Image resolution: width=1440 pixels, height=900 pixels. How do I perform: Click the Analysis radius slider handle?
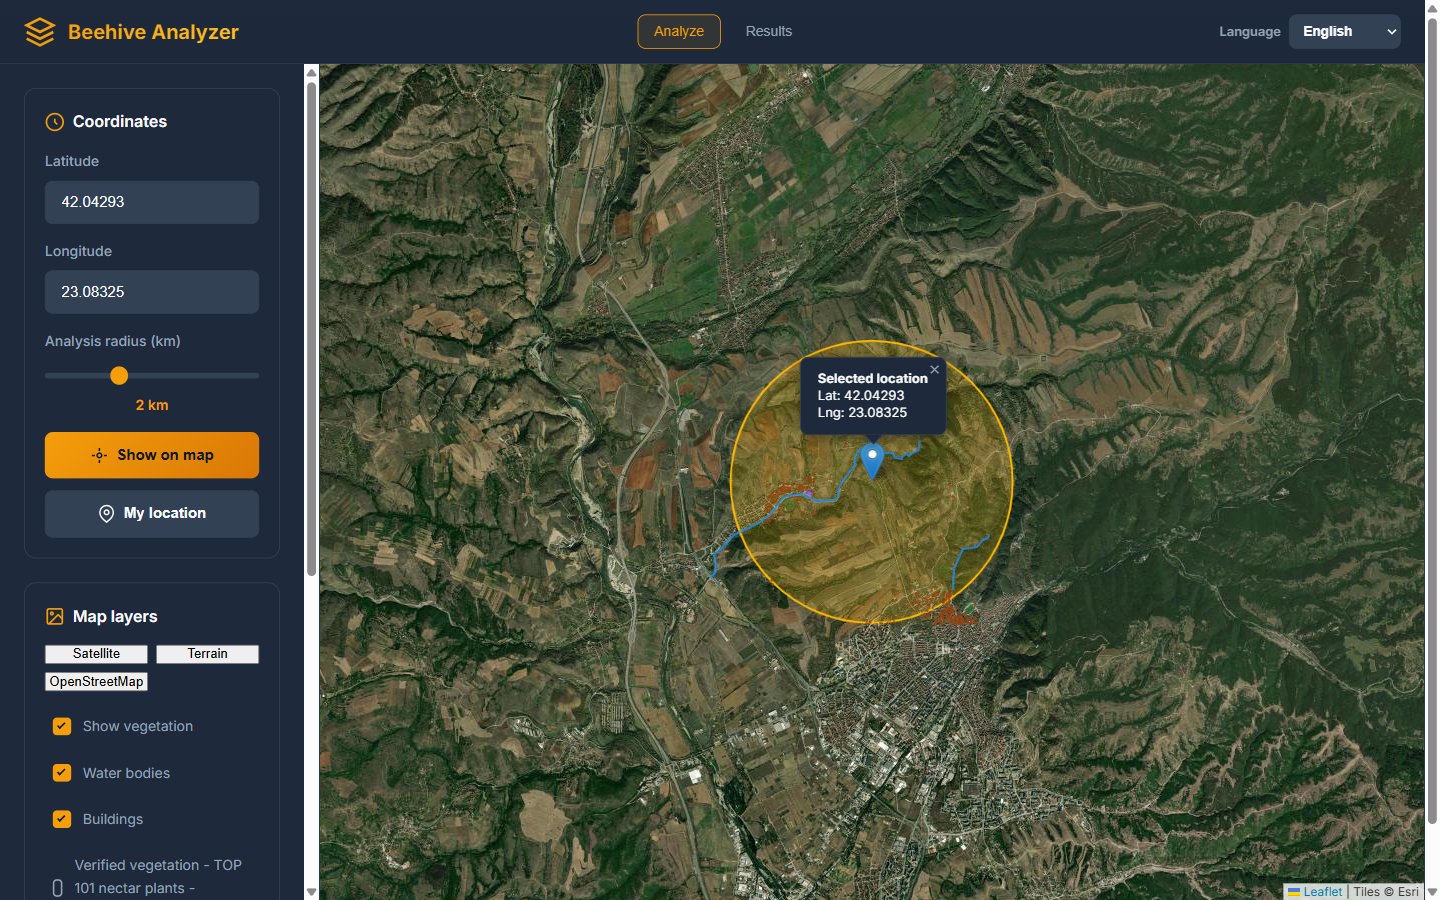(x=119, y=376)
